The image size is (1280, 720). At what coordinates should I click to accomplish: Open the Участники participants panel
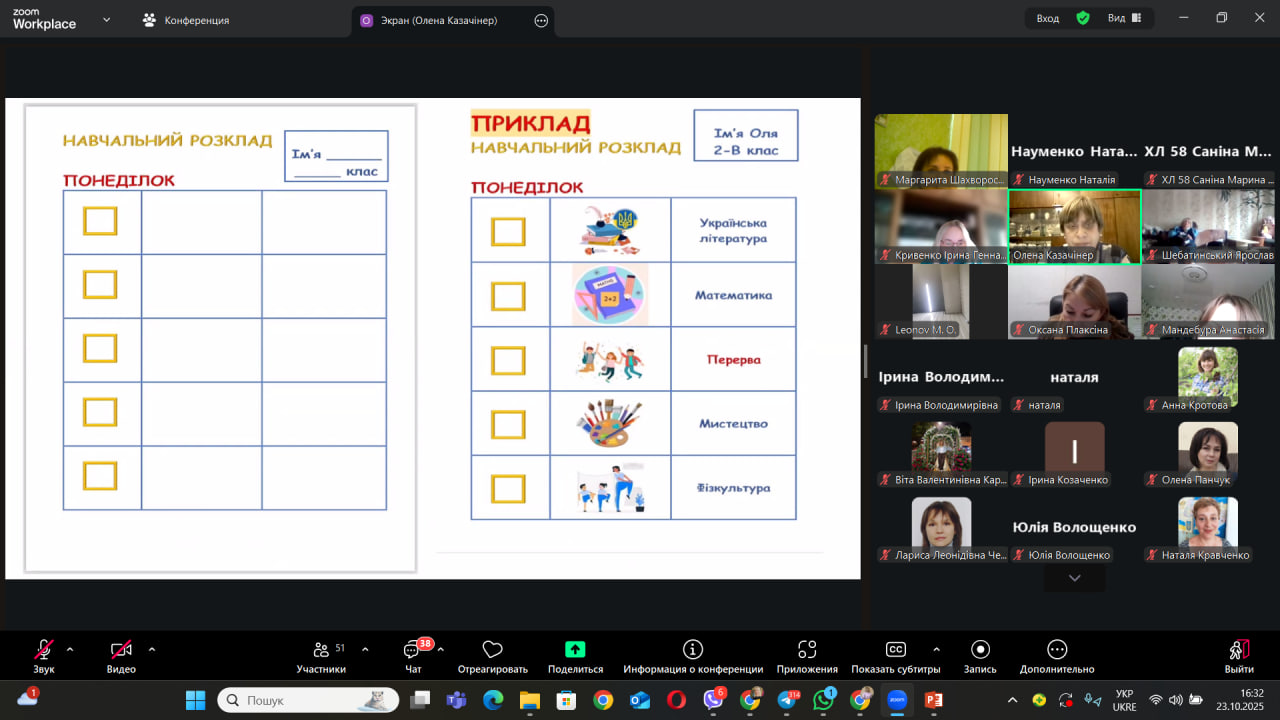tap(321, 651)
